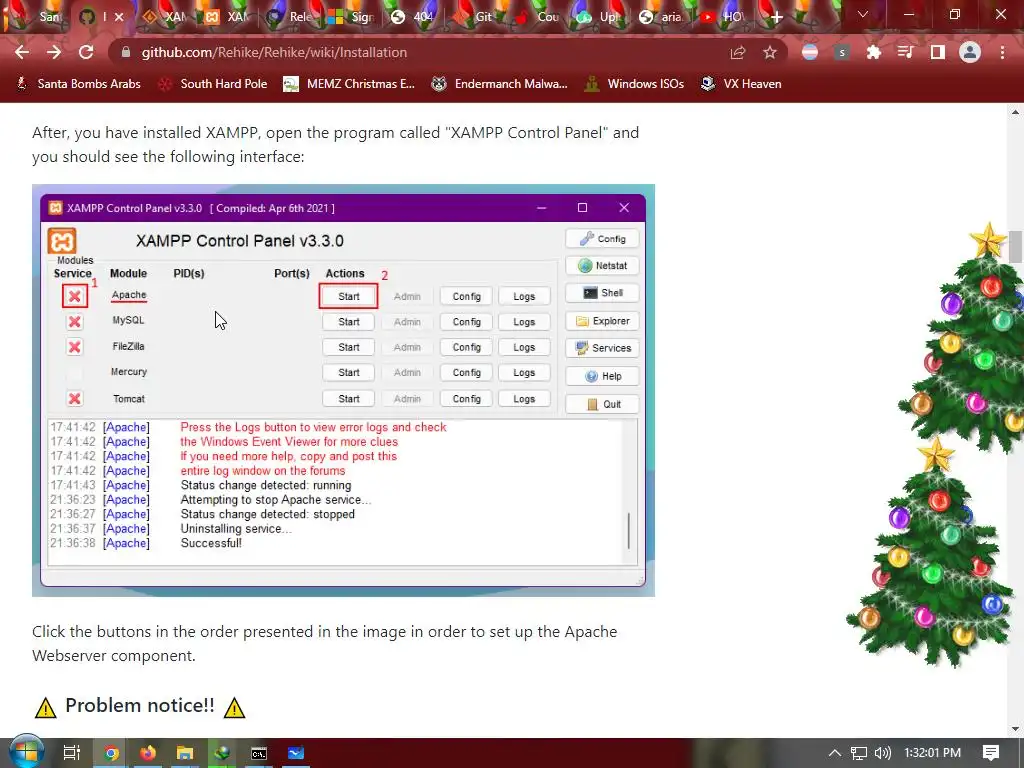Close the active GitHub tab

coord(119,17)
